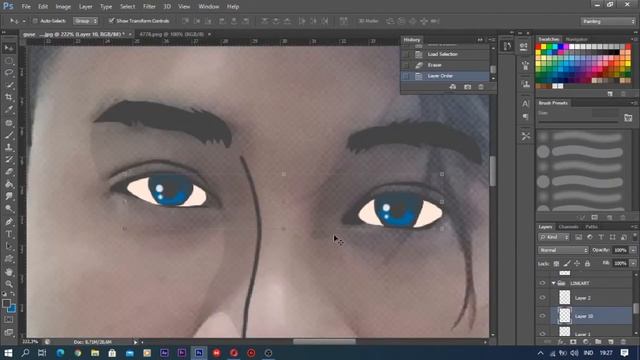Create a new layer icon
Screen dimensions: 640x360
click(611, 342)
